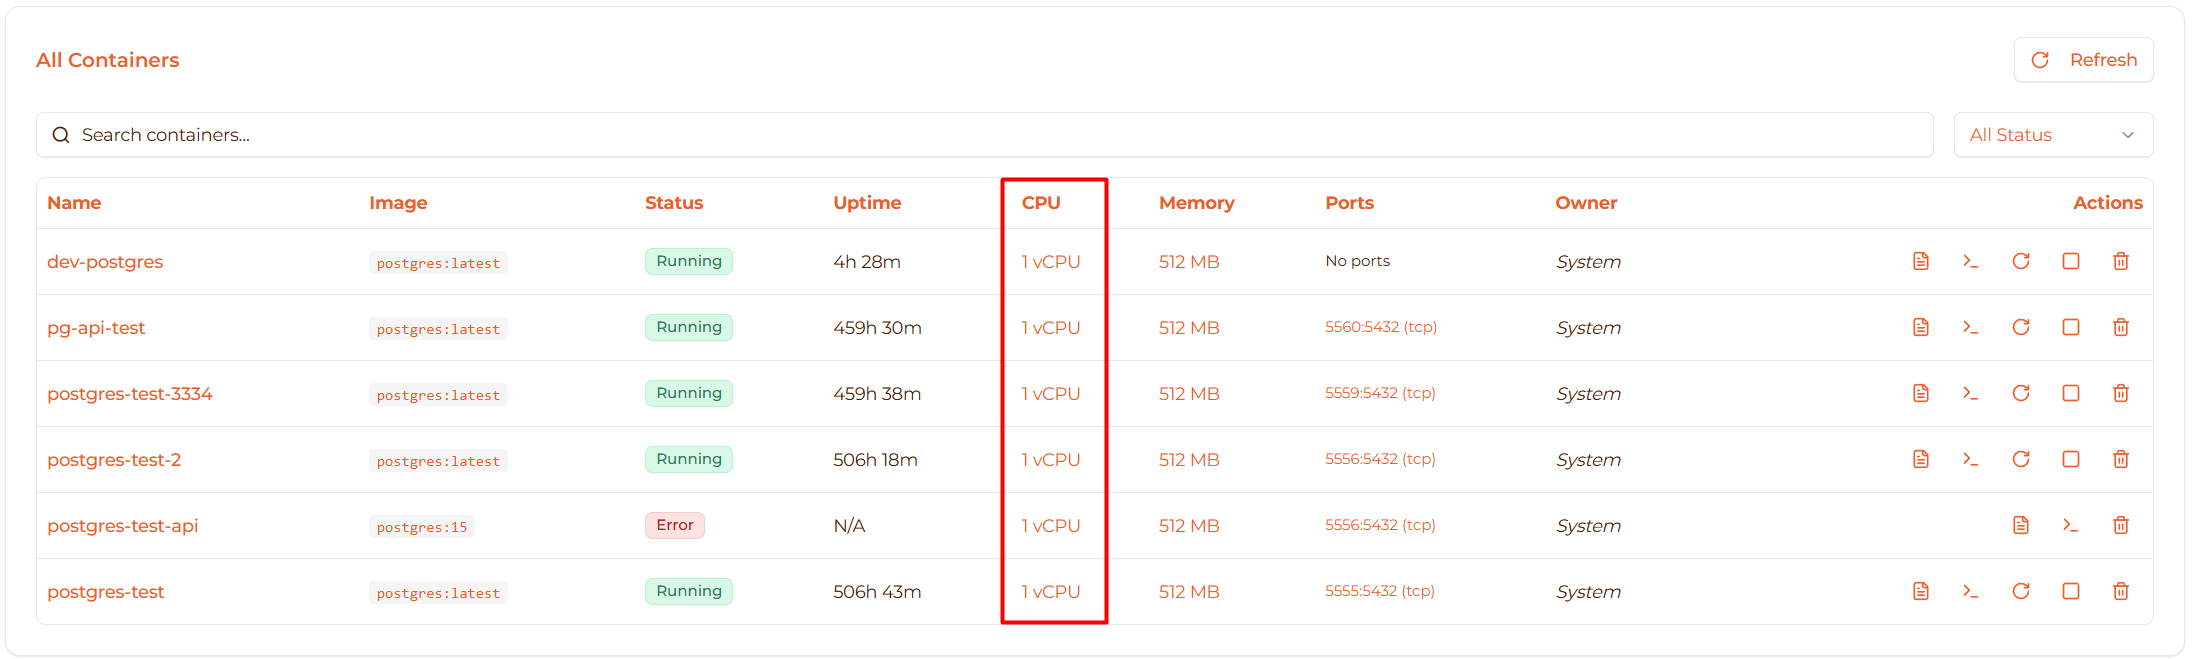2194x659 pixels.
Task: Focus the Search containers field
Action: coord(984,135)
